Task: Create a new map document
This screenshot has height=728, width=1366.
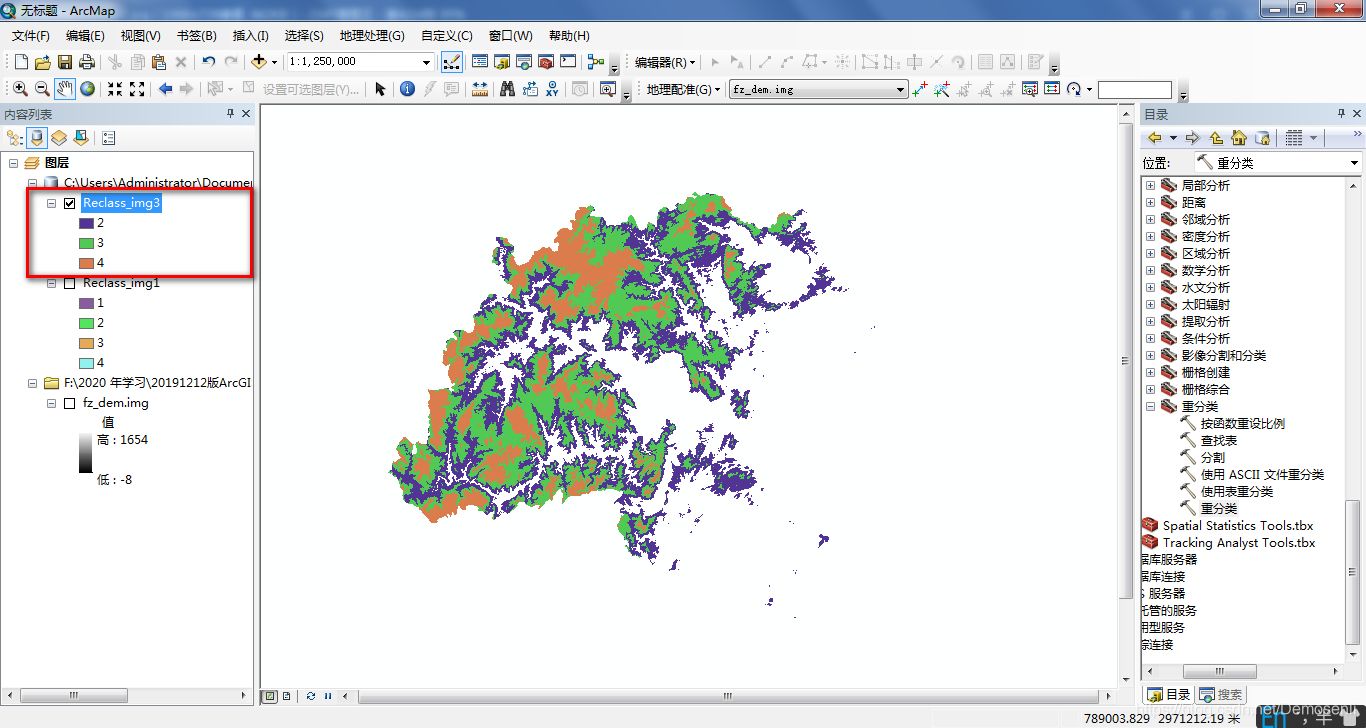Action: click(21, 61)
